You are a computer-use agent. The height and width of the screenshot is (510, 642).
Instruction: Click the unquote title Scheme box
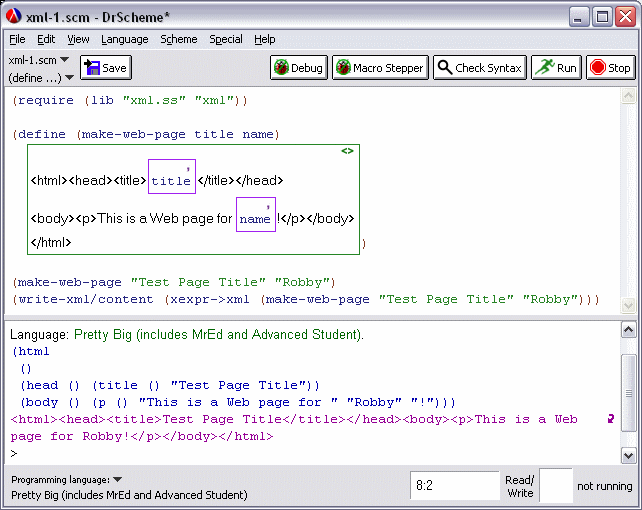coord(172,176)
